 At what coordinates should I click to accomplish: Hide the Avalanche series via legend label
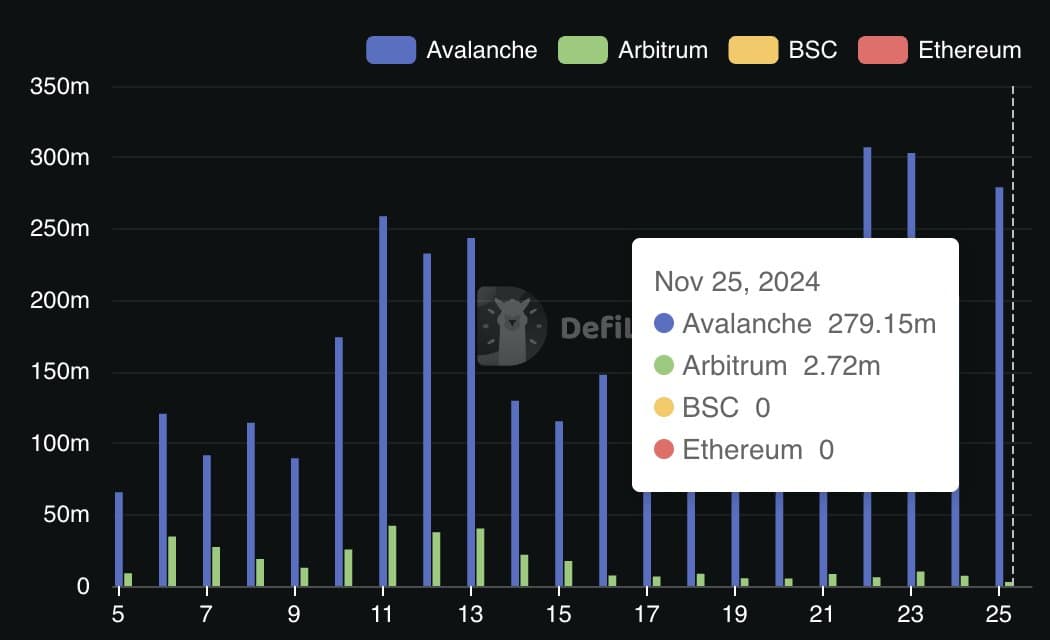coord(481,50)
